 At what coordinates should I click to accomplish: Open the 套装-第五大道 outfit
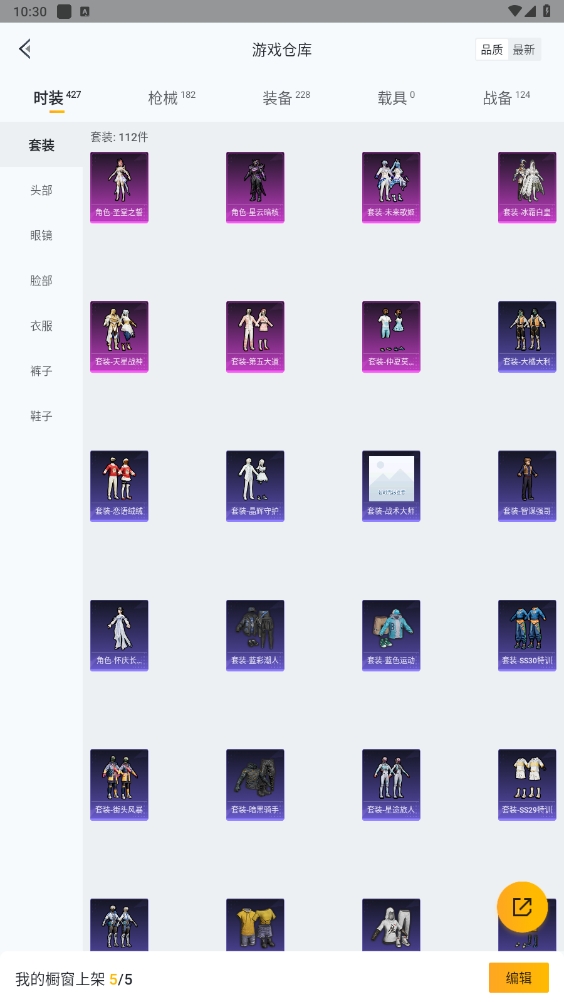pos(255,337)
